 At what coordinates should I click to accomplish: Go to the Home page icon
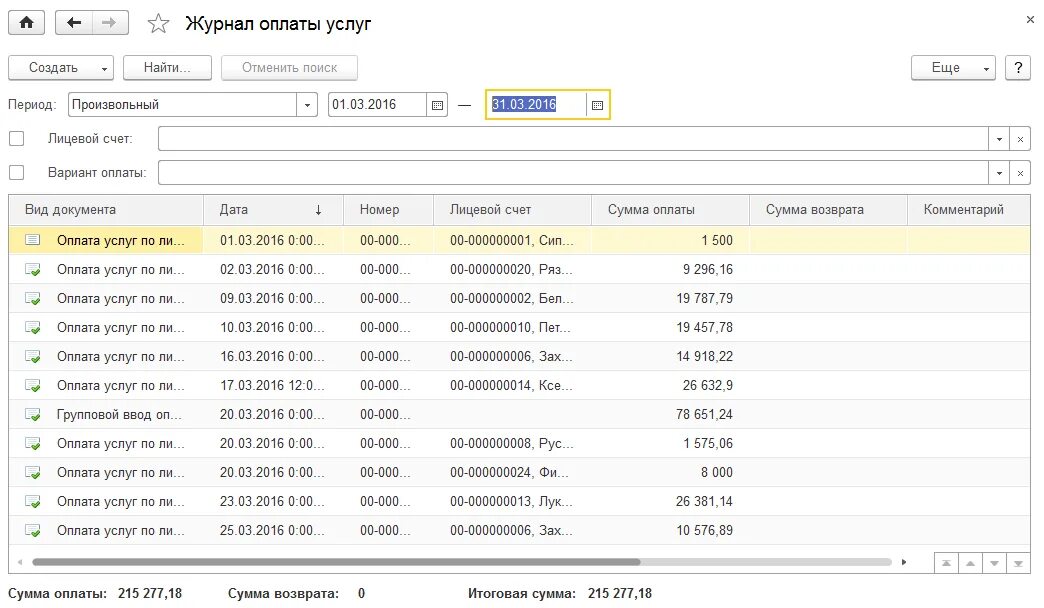pos(27,23)
